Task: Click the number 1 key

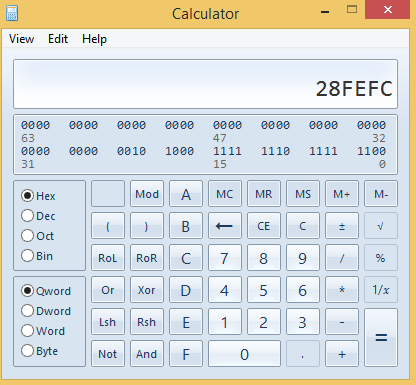Action: click(225, 322)
